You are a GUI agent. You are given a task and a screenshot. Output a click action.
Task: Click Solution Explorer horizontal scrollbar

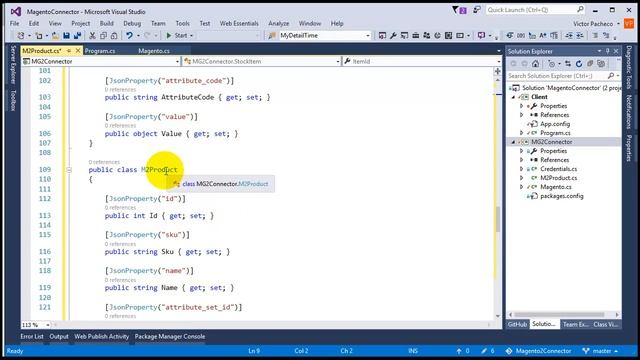559,315
